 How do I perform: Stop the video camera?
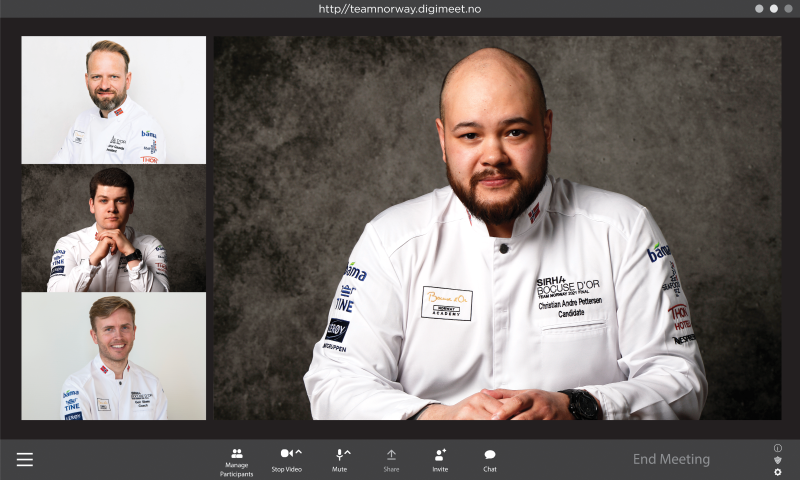(286, 455)
